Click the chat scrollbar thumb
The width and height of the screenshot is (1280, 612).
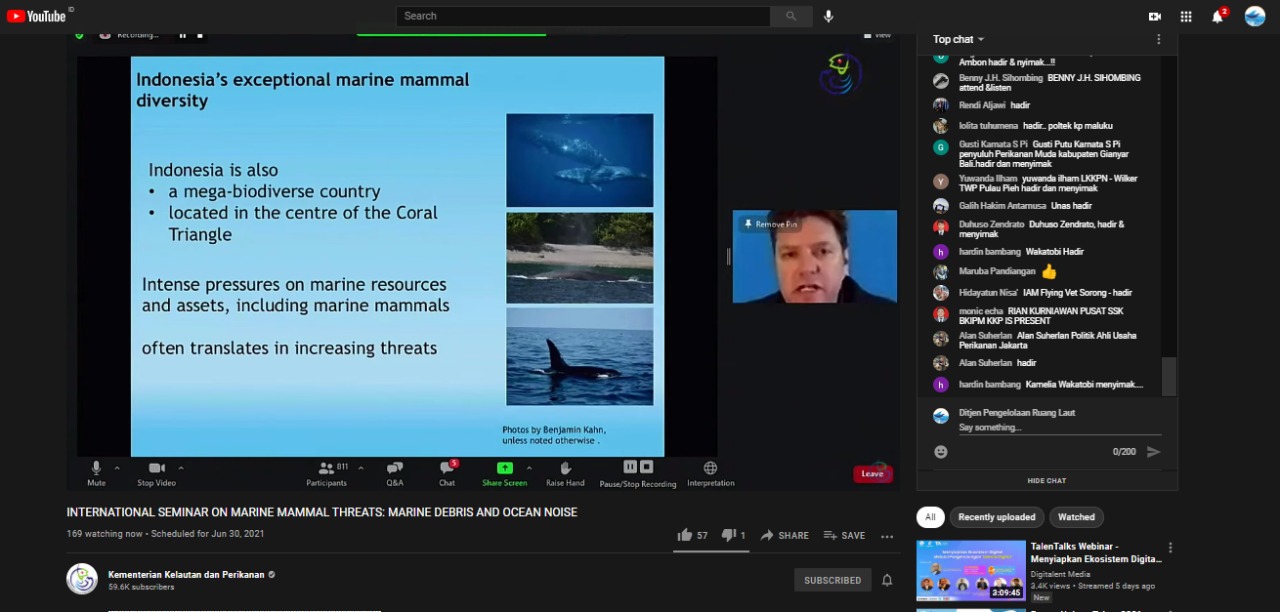pyautogui.click(x=1169, y=376)
